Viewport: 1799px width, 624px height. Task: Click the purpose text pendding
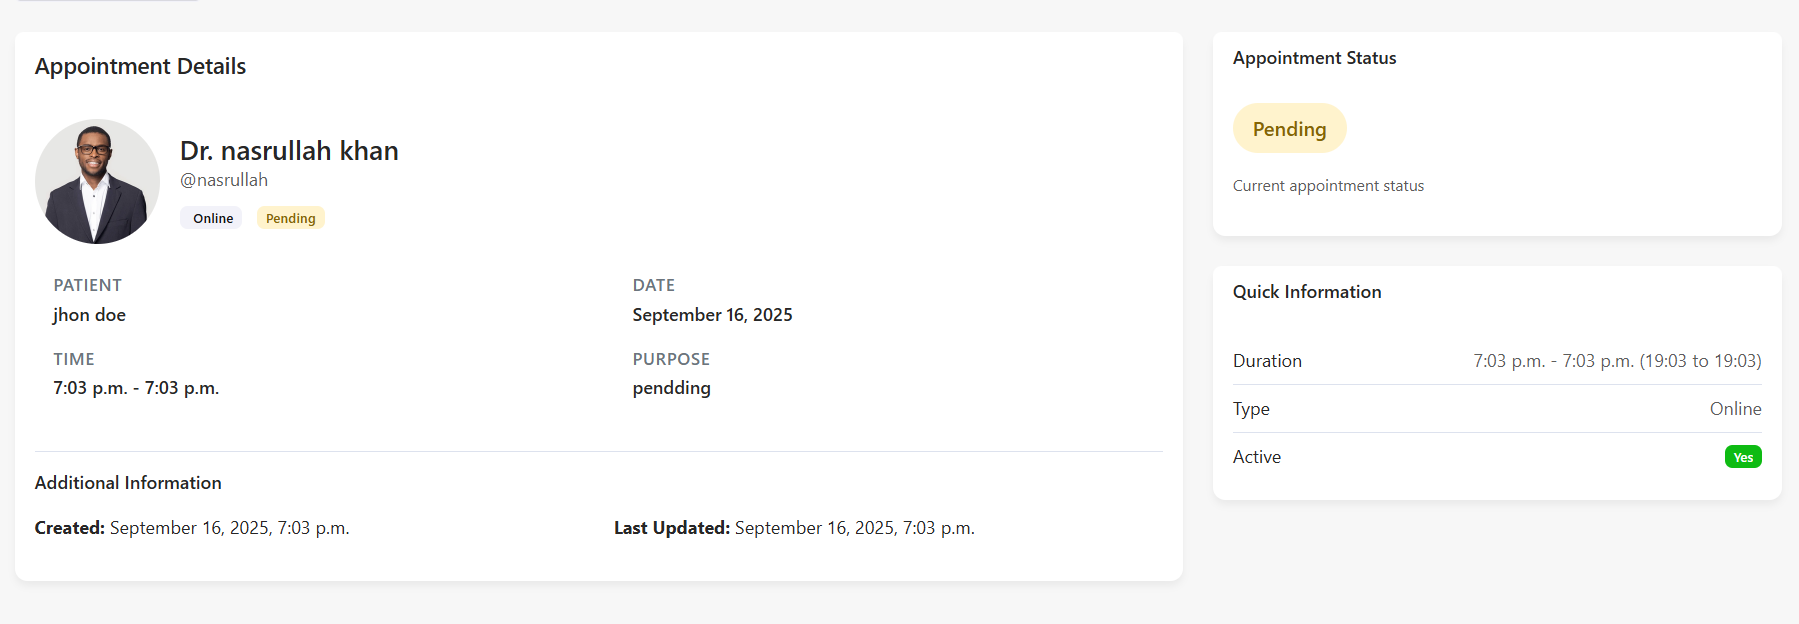(671, 388)
